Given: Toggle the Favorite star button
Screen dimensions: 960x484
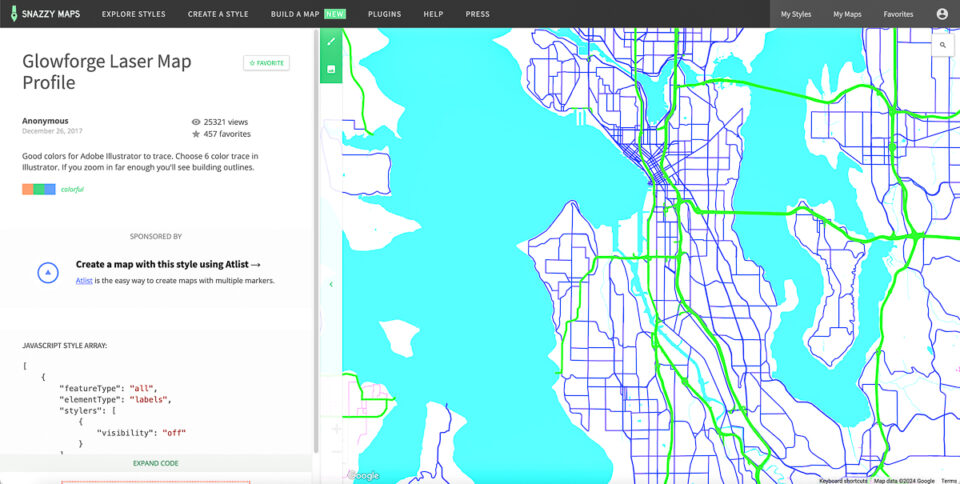Looking at the screenshot, I should pyautogui.click(x=266, y=63).
